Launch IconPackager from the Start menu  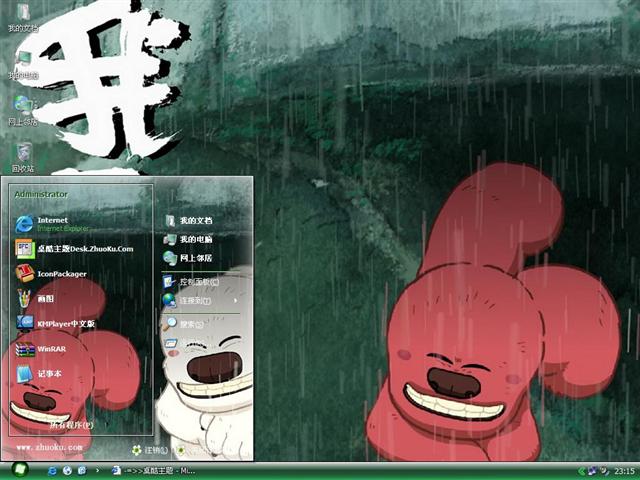point(51,273)
